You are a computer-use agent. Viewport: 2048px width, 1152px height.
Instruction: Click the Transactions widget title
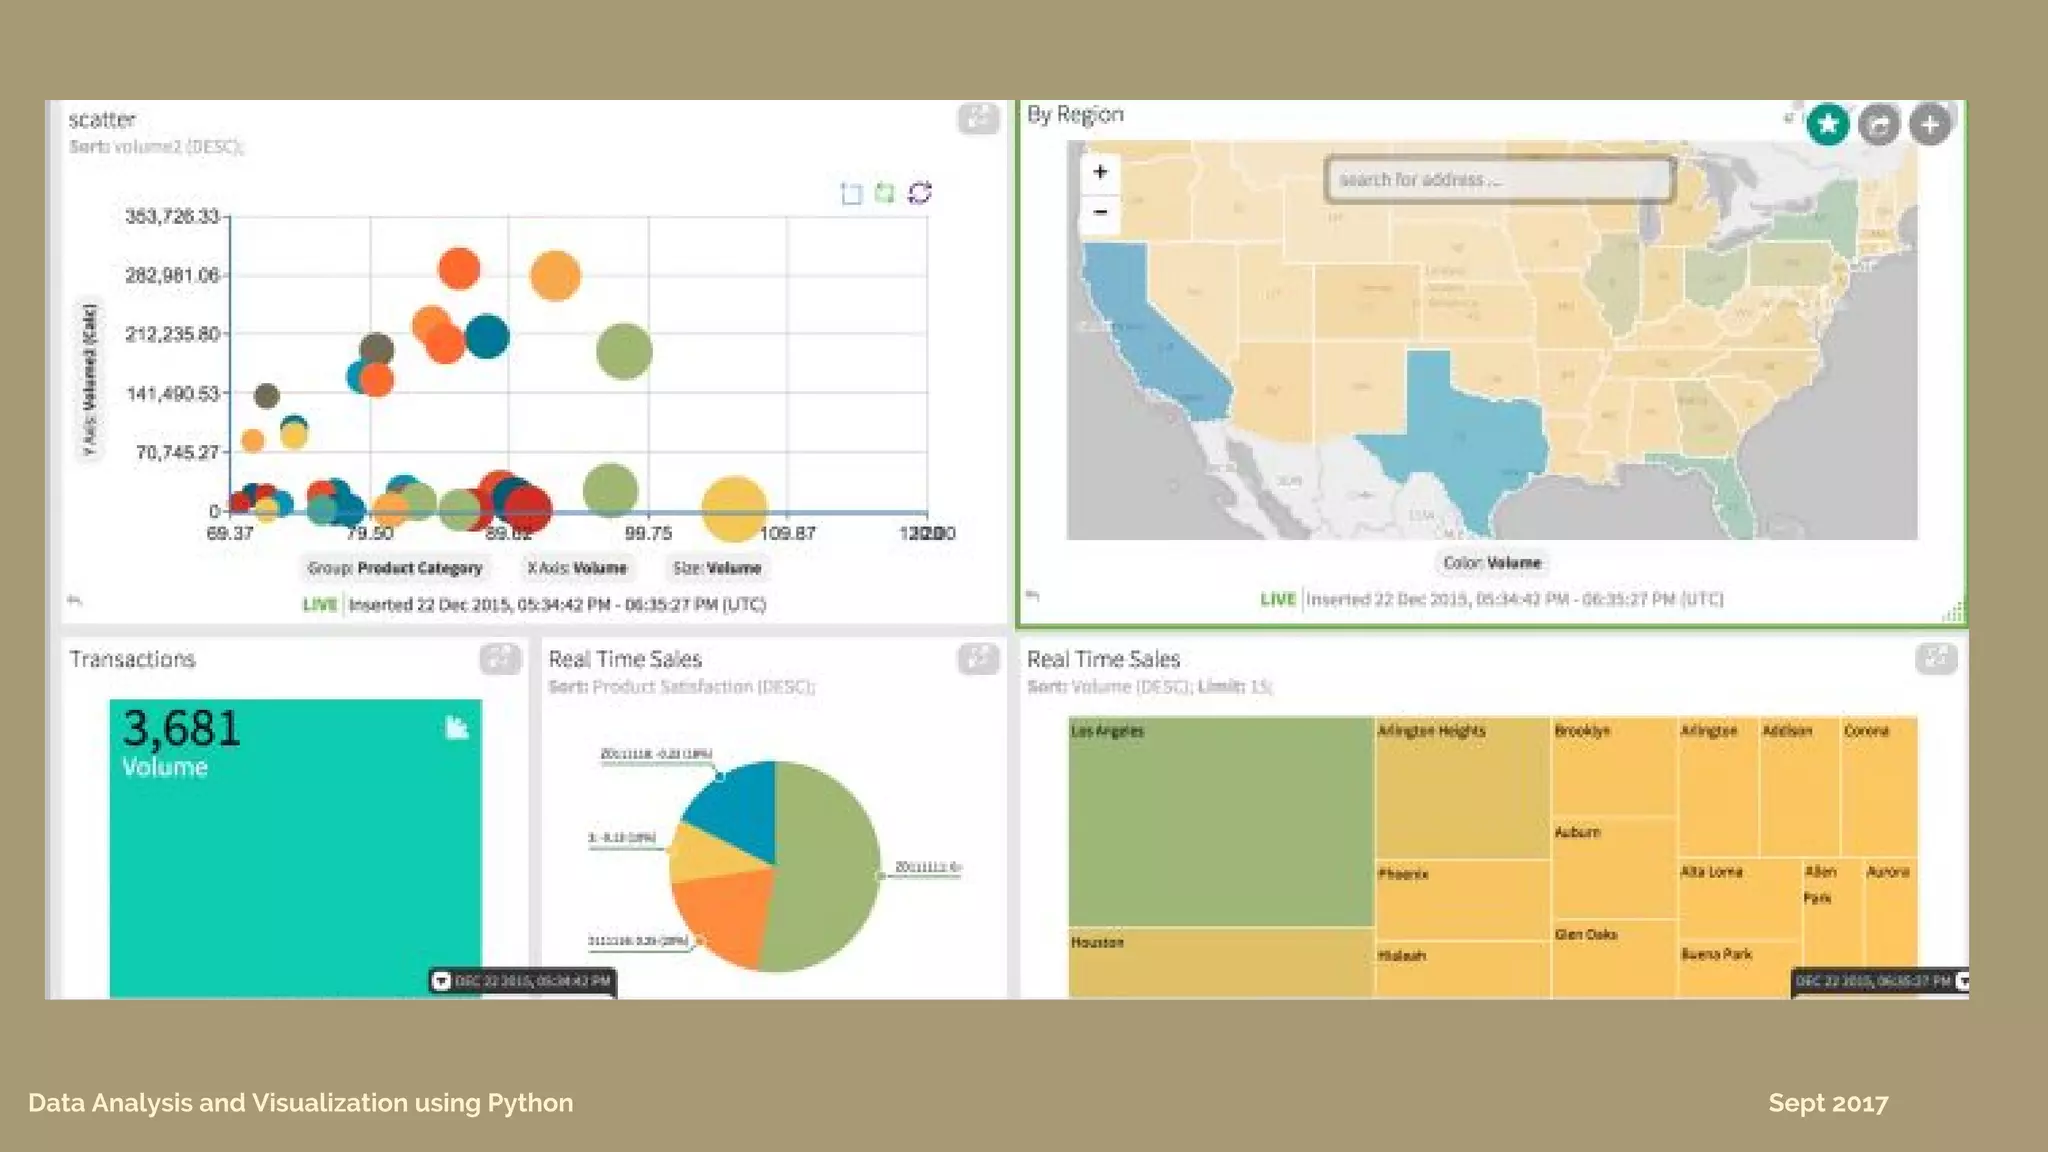pyautogui.click(x=132, y=659)
